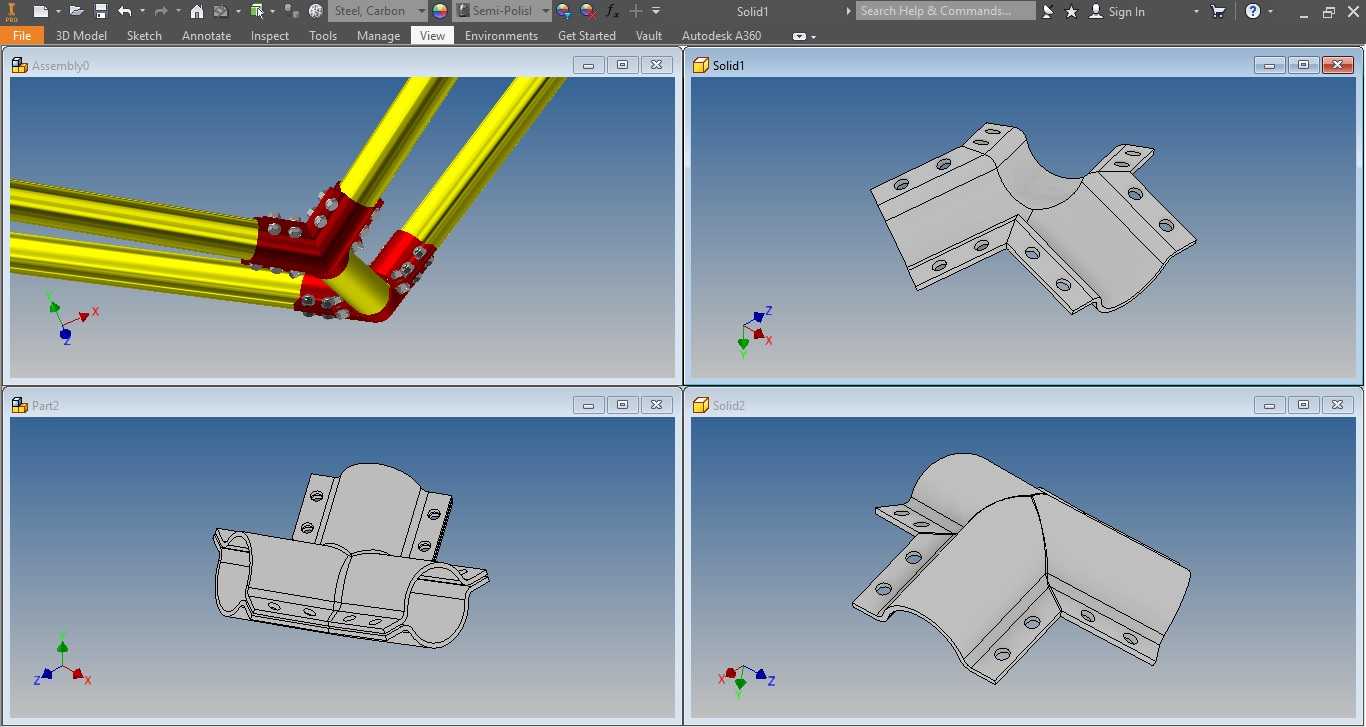The height and width of the screenshot is (727, 1366).
Task: Expand the Sign In dropdown arrow
Action: click(x=1196, y=11)
